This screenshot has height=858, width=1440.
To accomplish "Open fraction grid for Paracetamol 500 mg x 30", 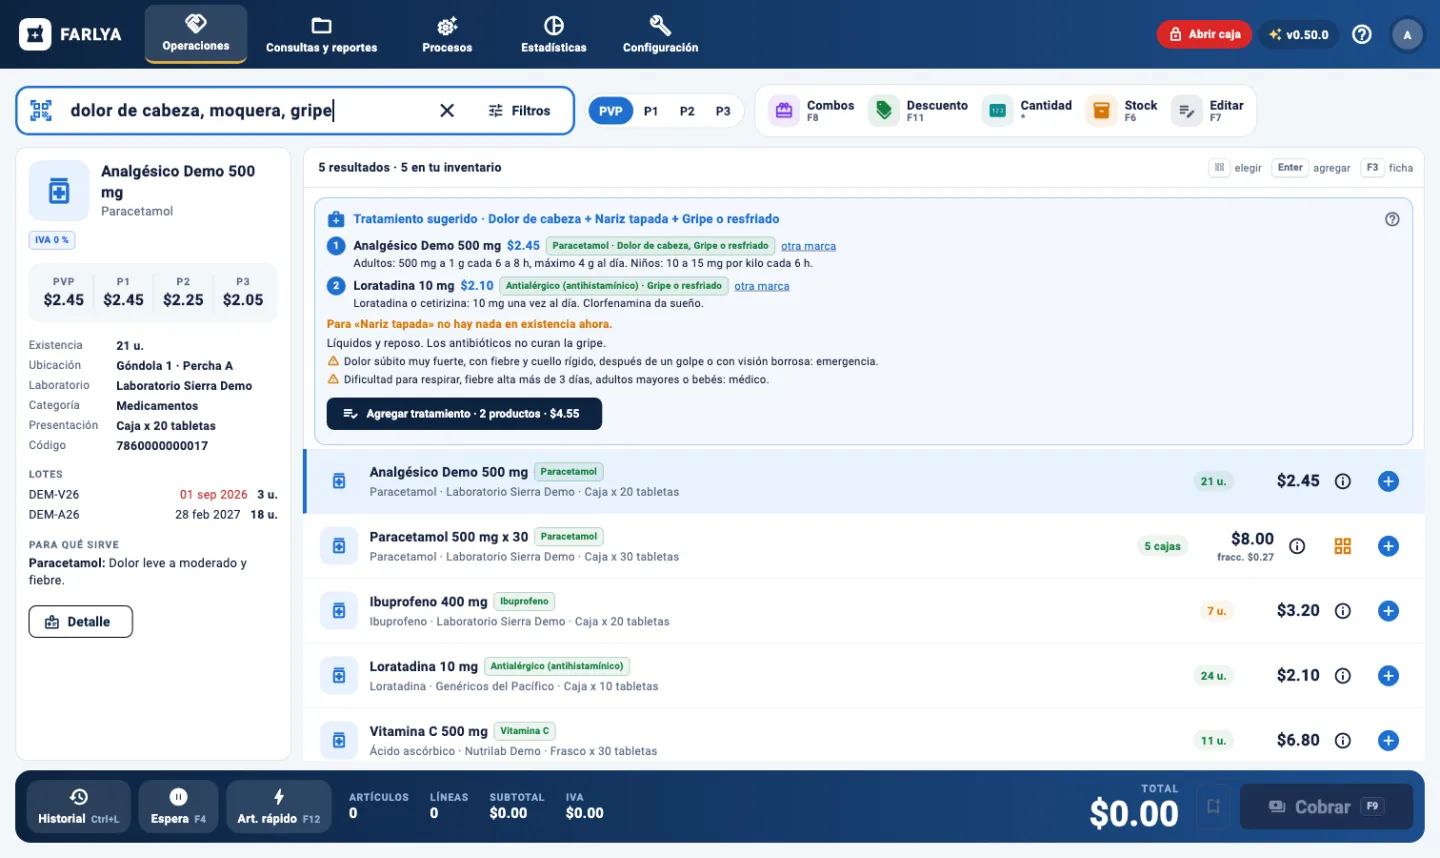I will [1342, 546].
